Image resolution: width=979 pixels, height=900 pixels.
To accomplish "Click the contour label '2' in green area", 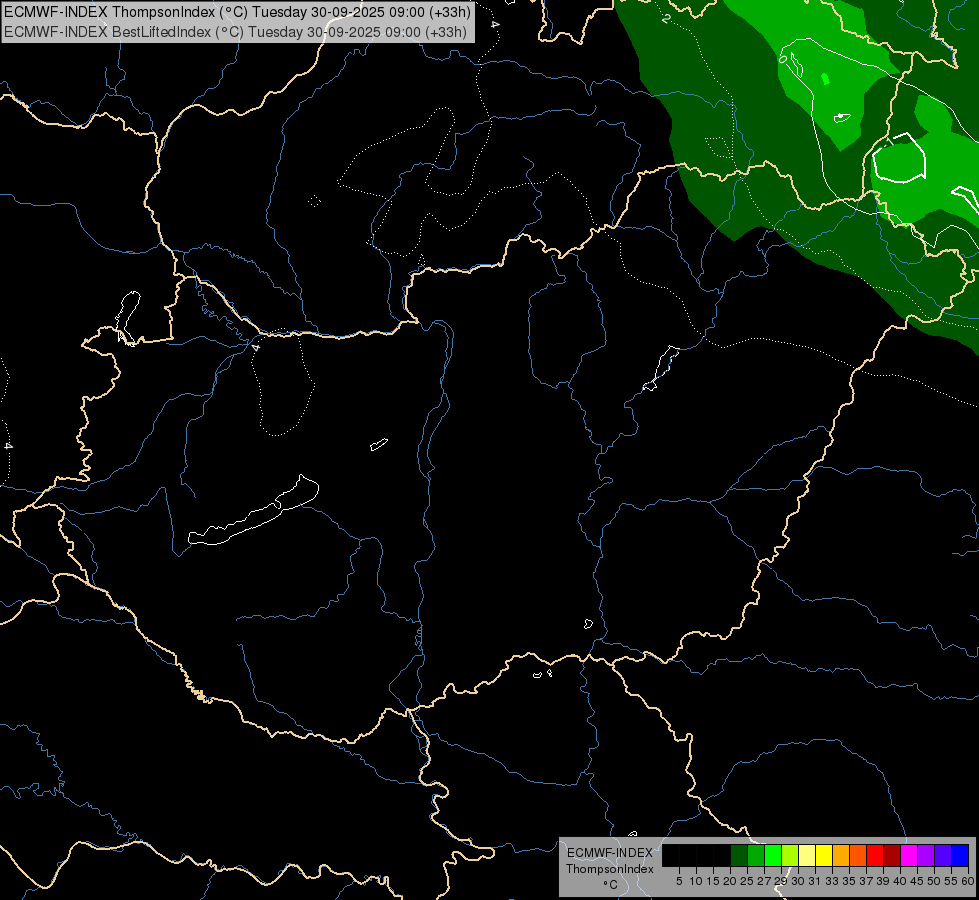I will click(666, 19).
